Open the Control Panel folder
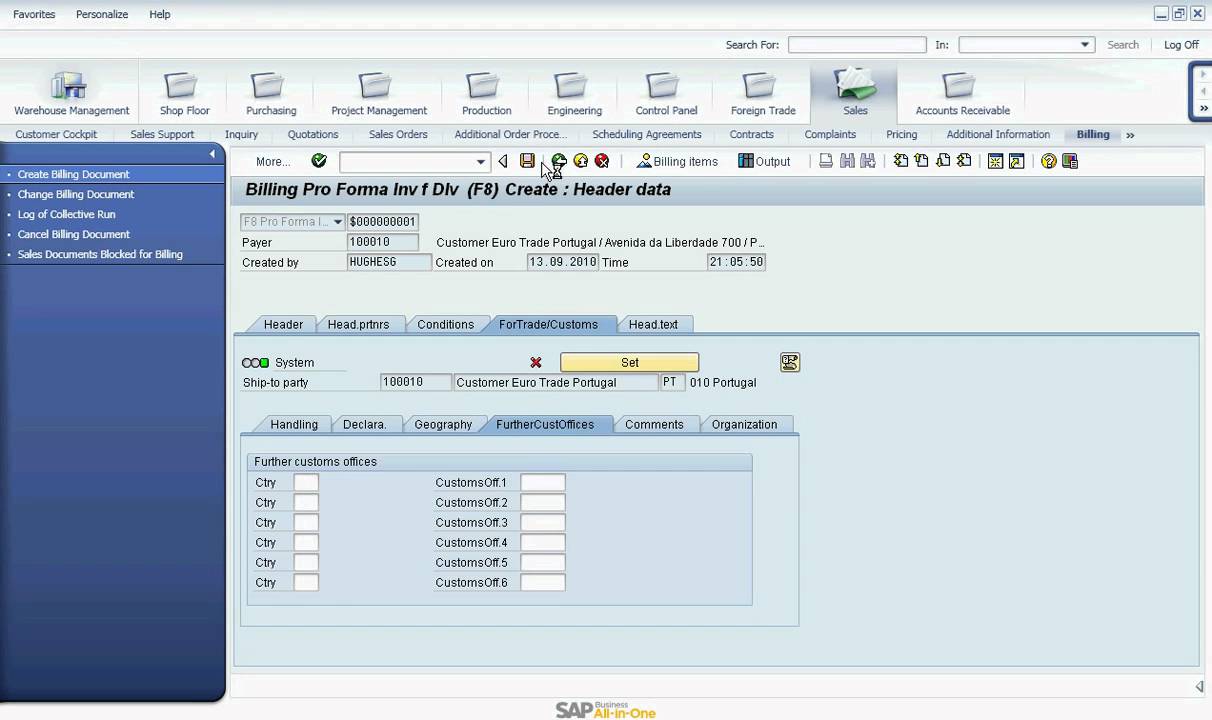This screenshot has width=1212, height=720. 666,95
